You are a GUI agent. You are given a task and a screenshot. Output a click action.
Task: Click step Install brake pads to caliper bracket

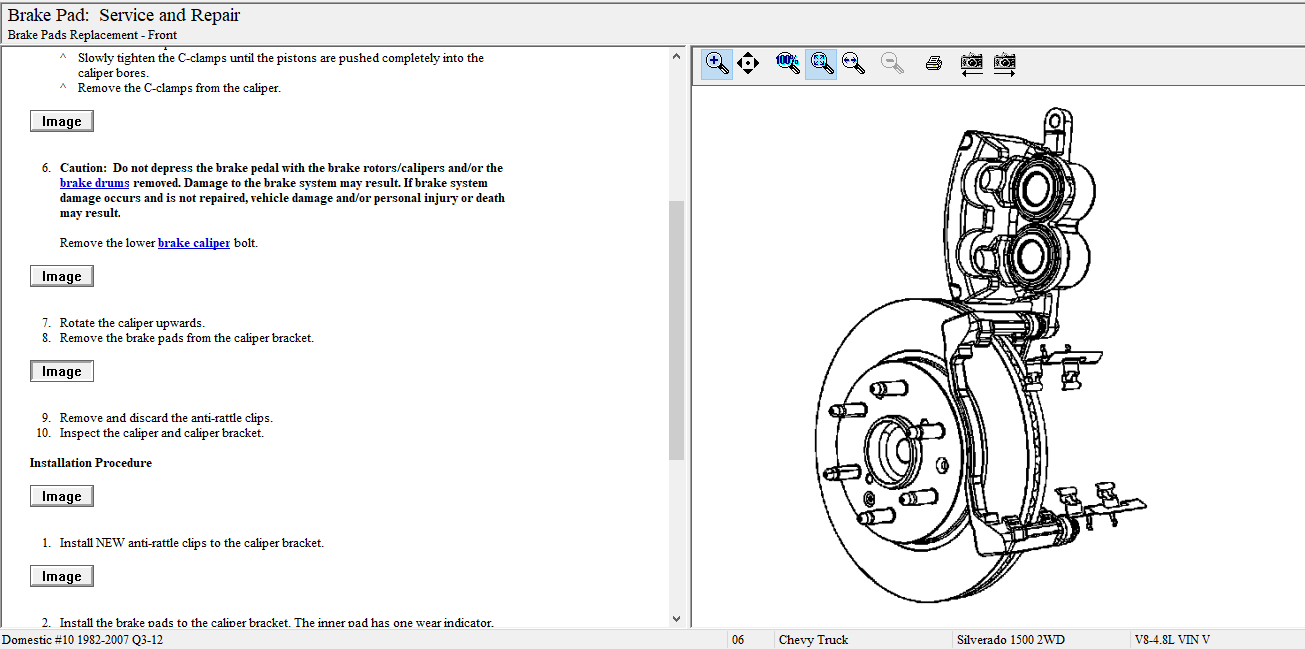pyautogui.click(x=277, y=622)
